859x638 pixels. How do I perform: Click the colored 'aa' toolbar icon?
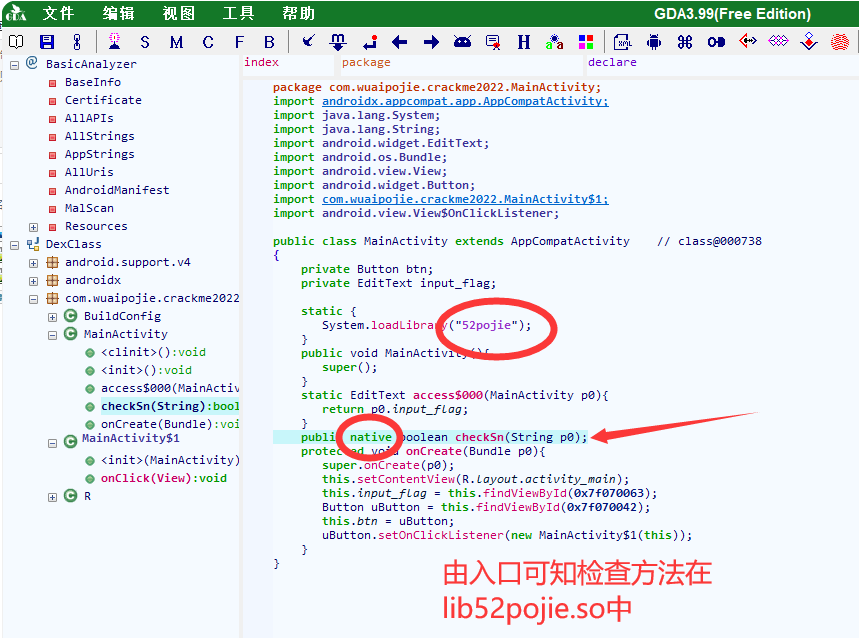tap(554, 42)
